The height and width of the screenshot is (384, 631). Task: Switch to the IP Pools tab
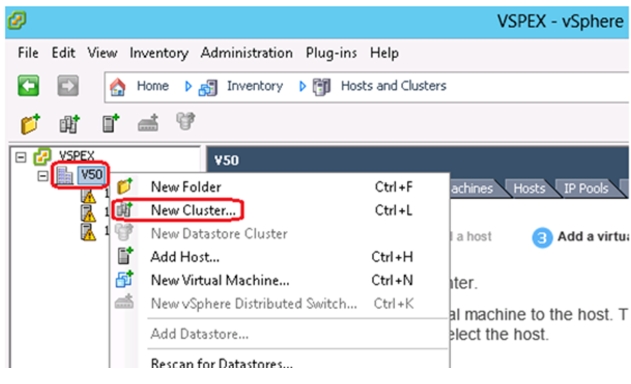coord(586,188)
